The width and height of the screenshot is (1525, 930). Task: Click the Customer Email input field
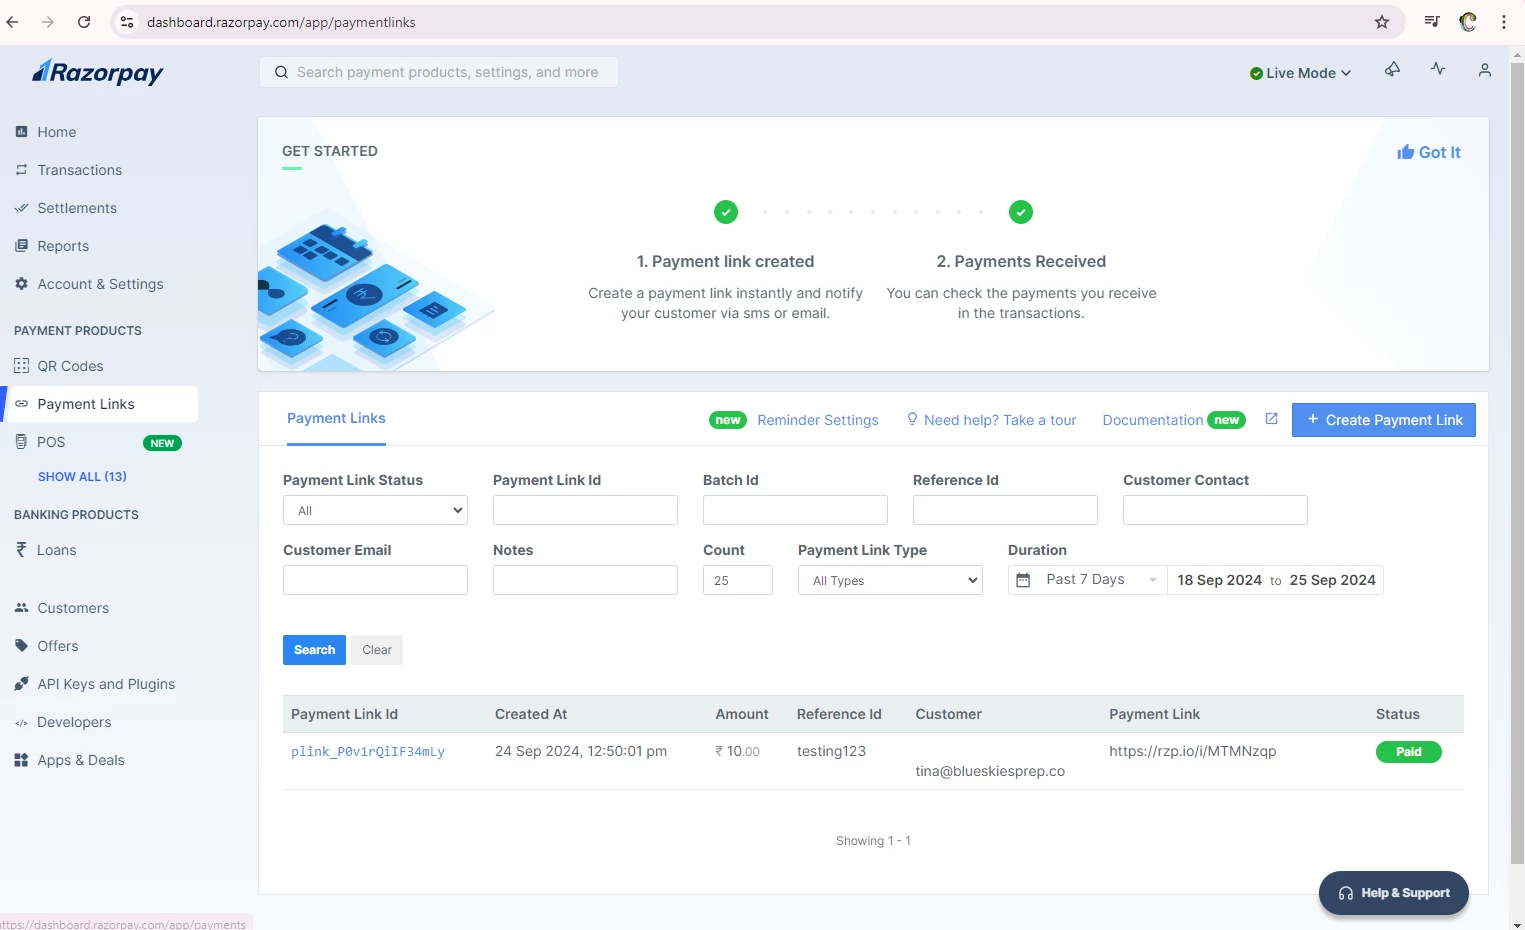pyautogui.click(x=375, y=580)
